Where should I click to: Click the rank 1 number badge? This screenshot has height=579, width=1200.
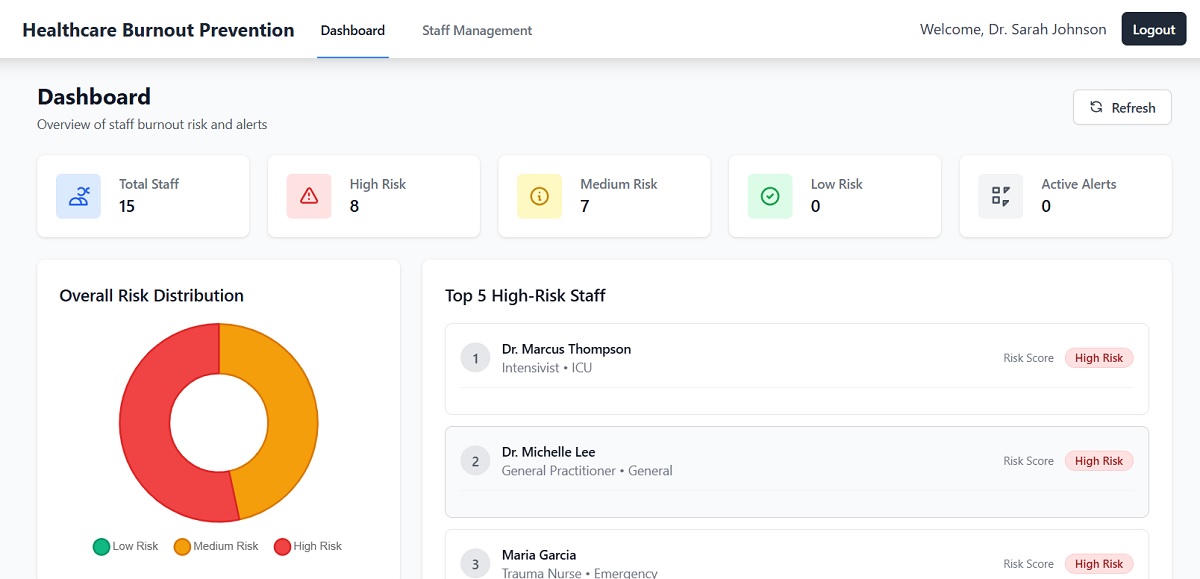(475, 358)
